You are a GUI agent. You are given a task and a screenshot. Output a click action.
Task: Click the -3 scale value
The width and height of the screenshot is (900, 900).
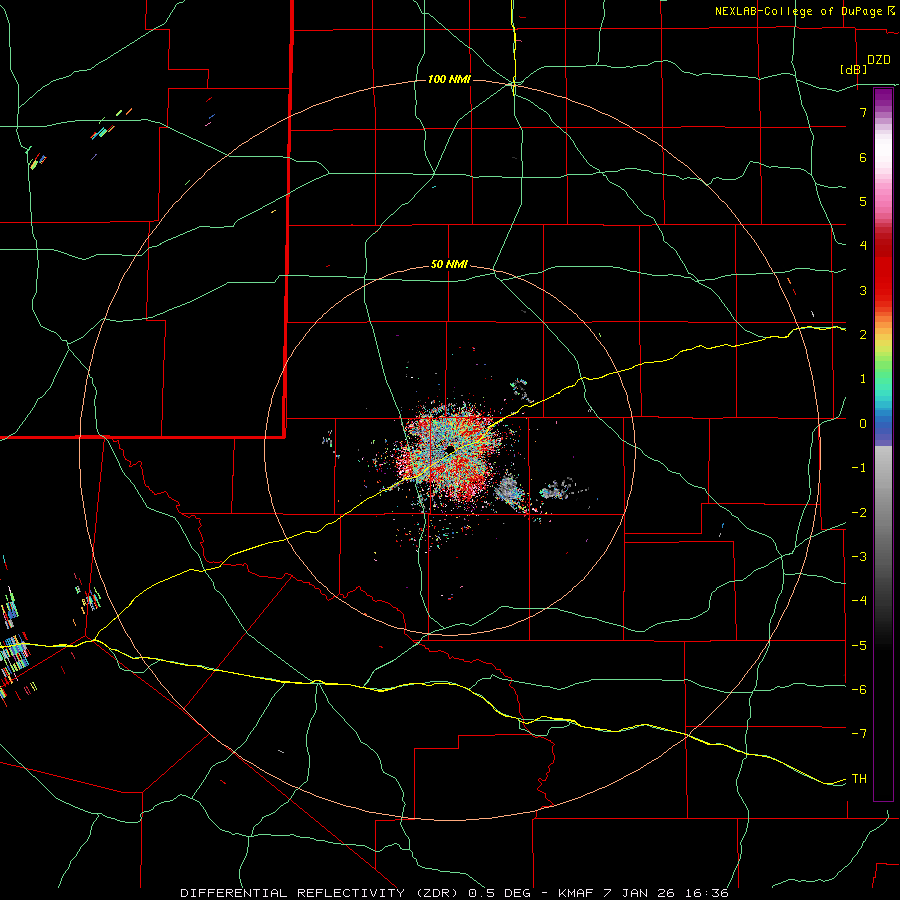[859, 557]
